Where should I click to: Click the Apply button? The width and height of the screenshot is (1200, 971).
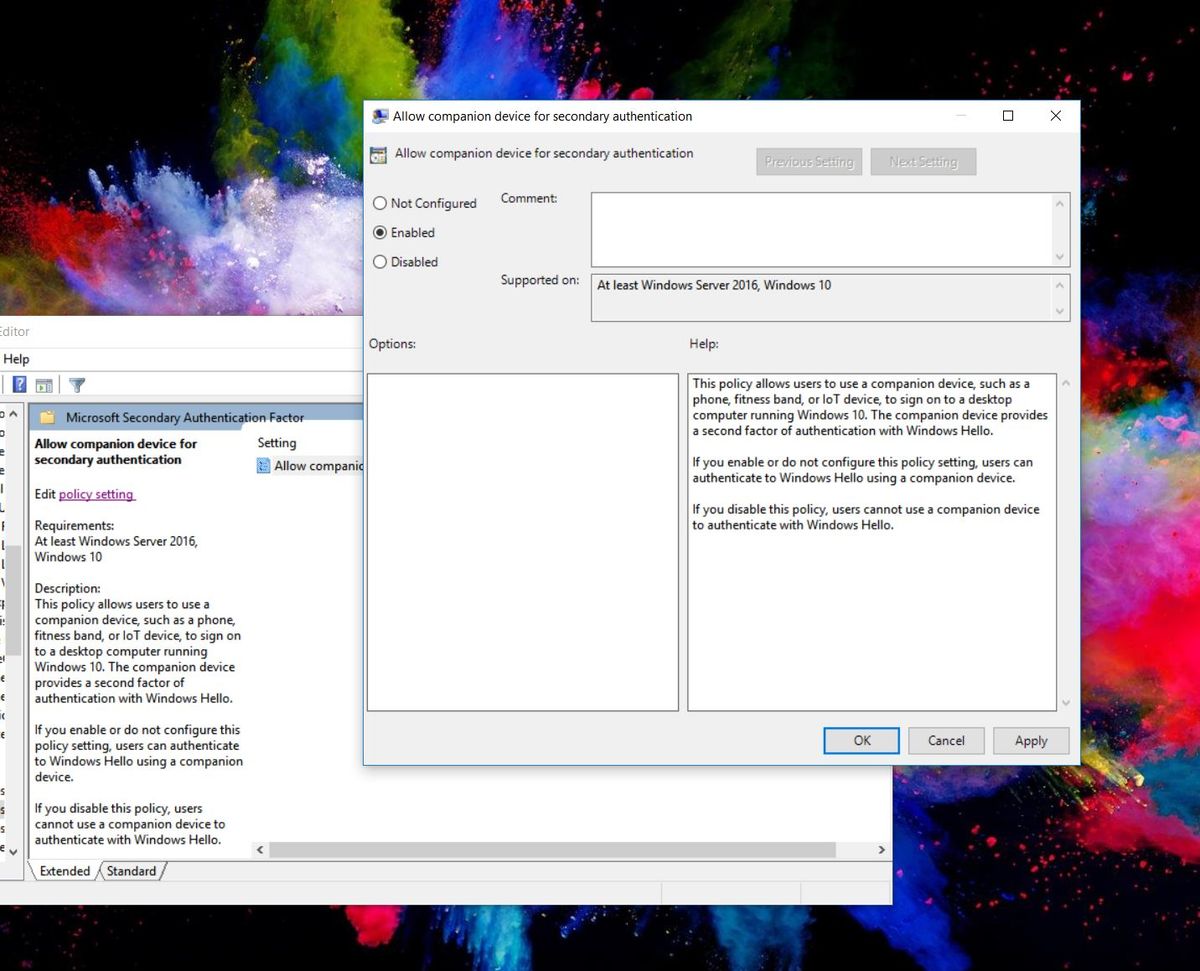point(1031,741)
